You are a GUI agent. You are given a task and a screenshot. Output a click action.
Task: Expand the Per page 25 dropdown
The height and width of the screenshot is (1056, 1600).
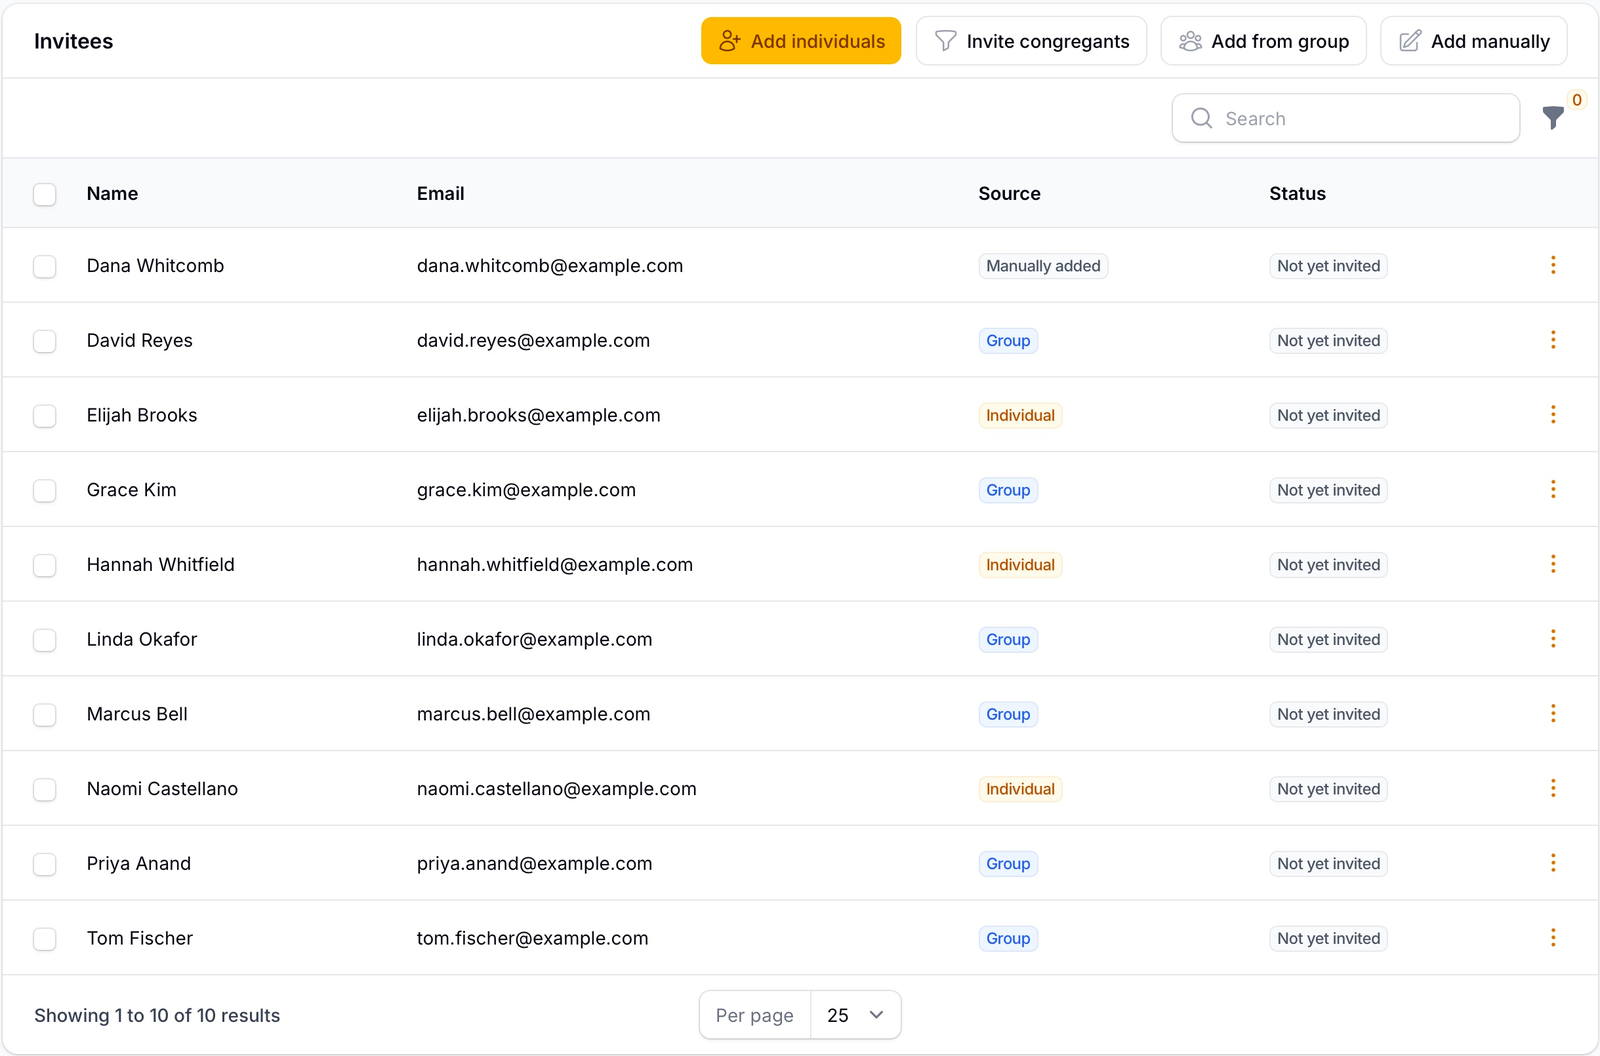pyautogui.click(x=855, y=1015)
